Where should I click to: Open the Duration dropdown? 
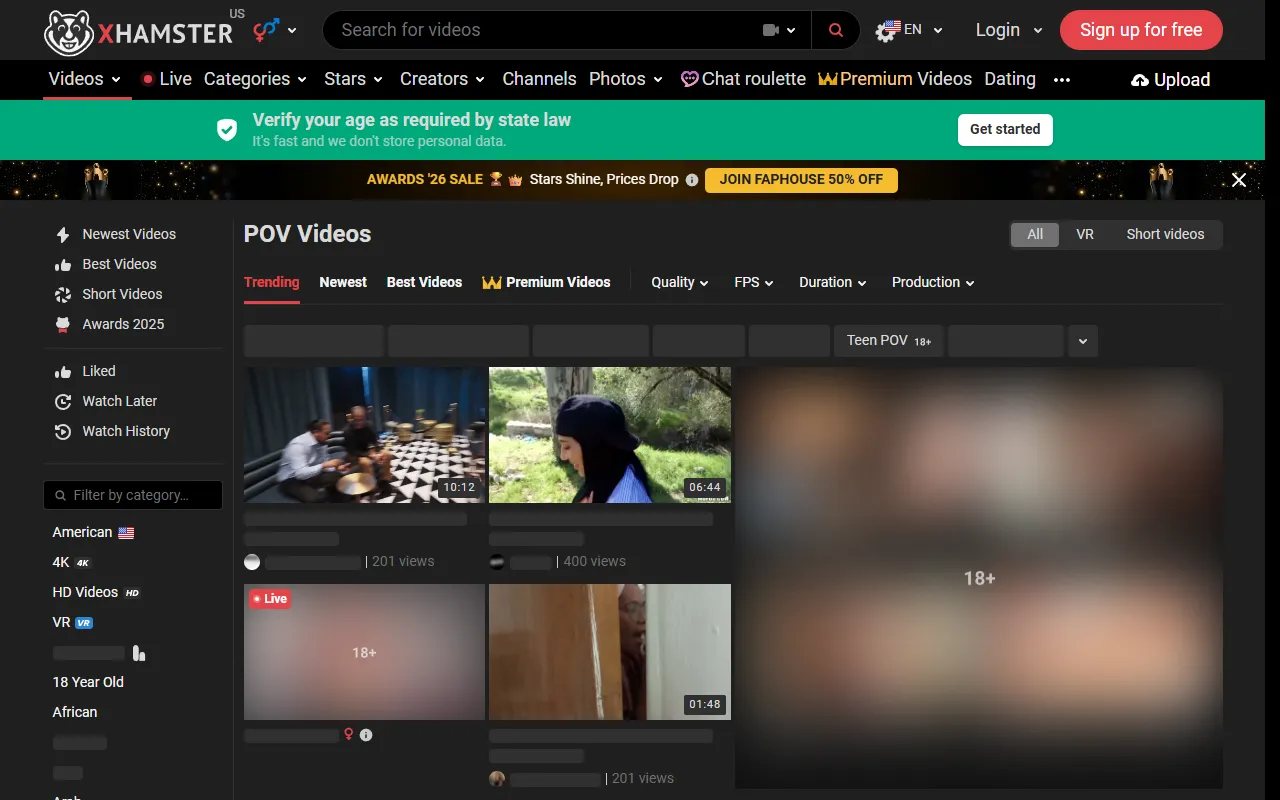[x=833, y=282]
